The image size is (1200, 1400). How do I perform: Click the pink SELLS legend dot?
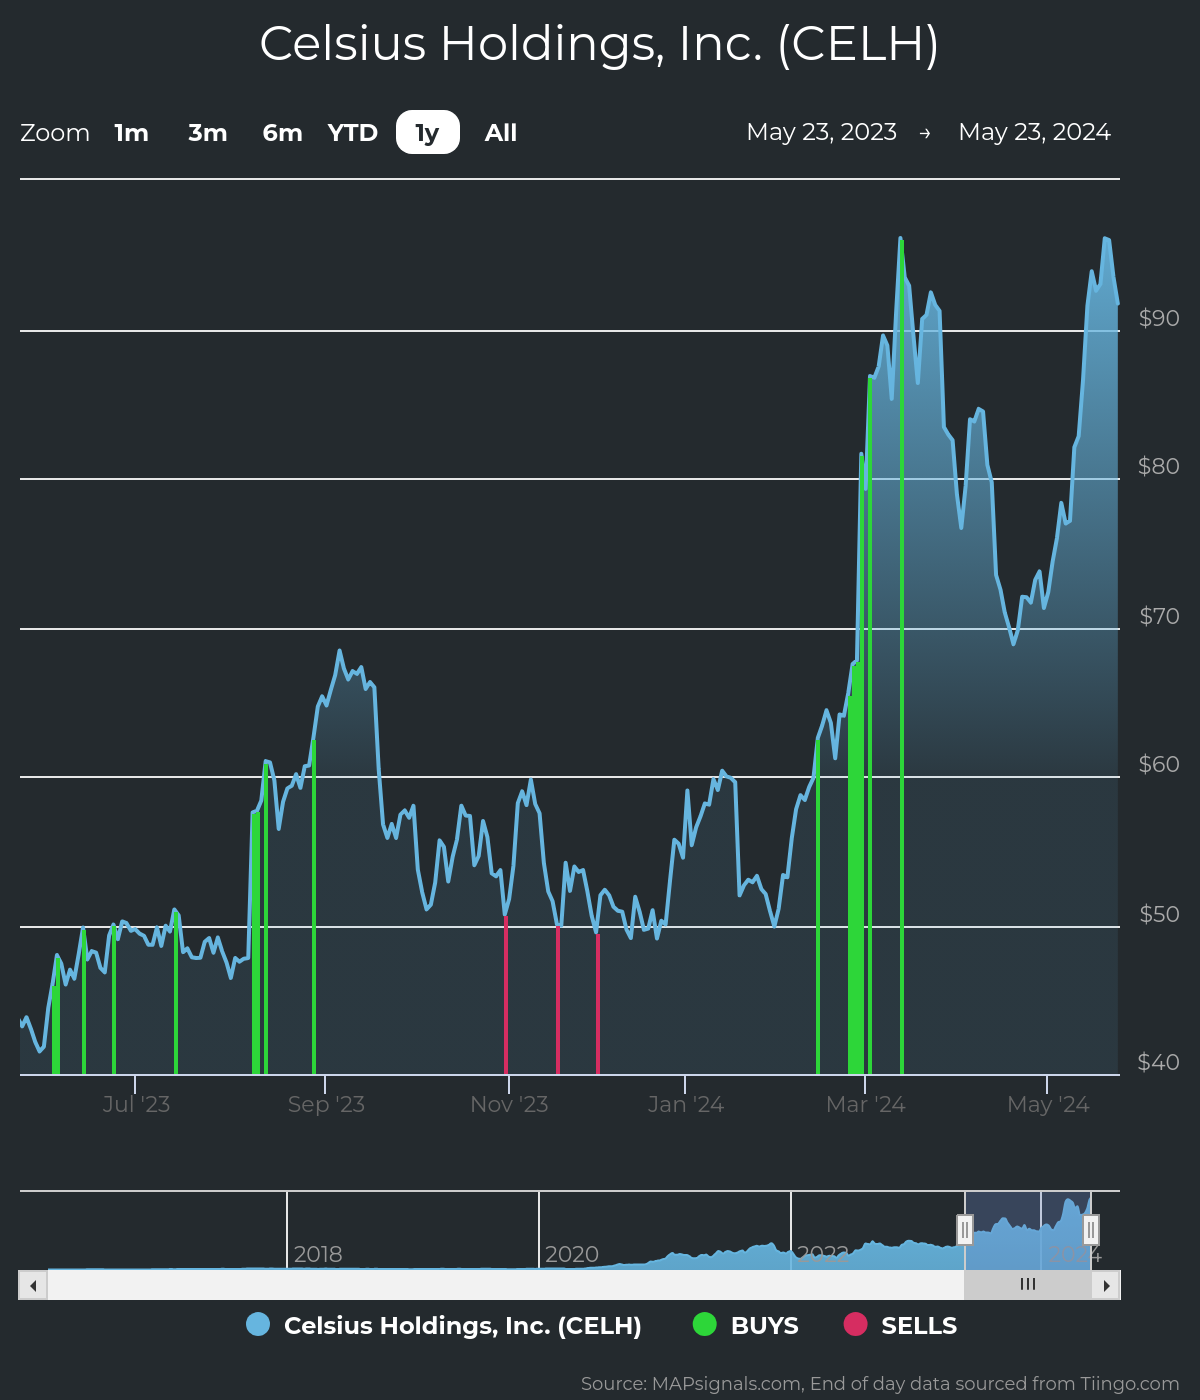coord(854,1325)
